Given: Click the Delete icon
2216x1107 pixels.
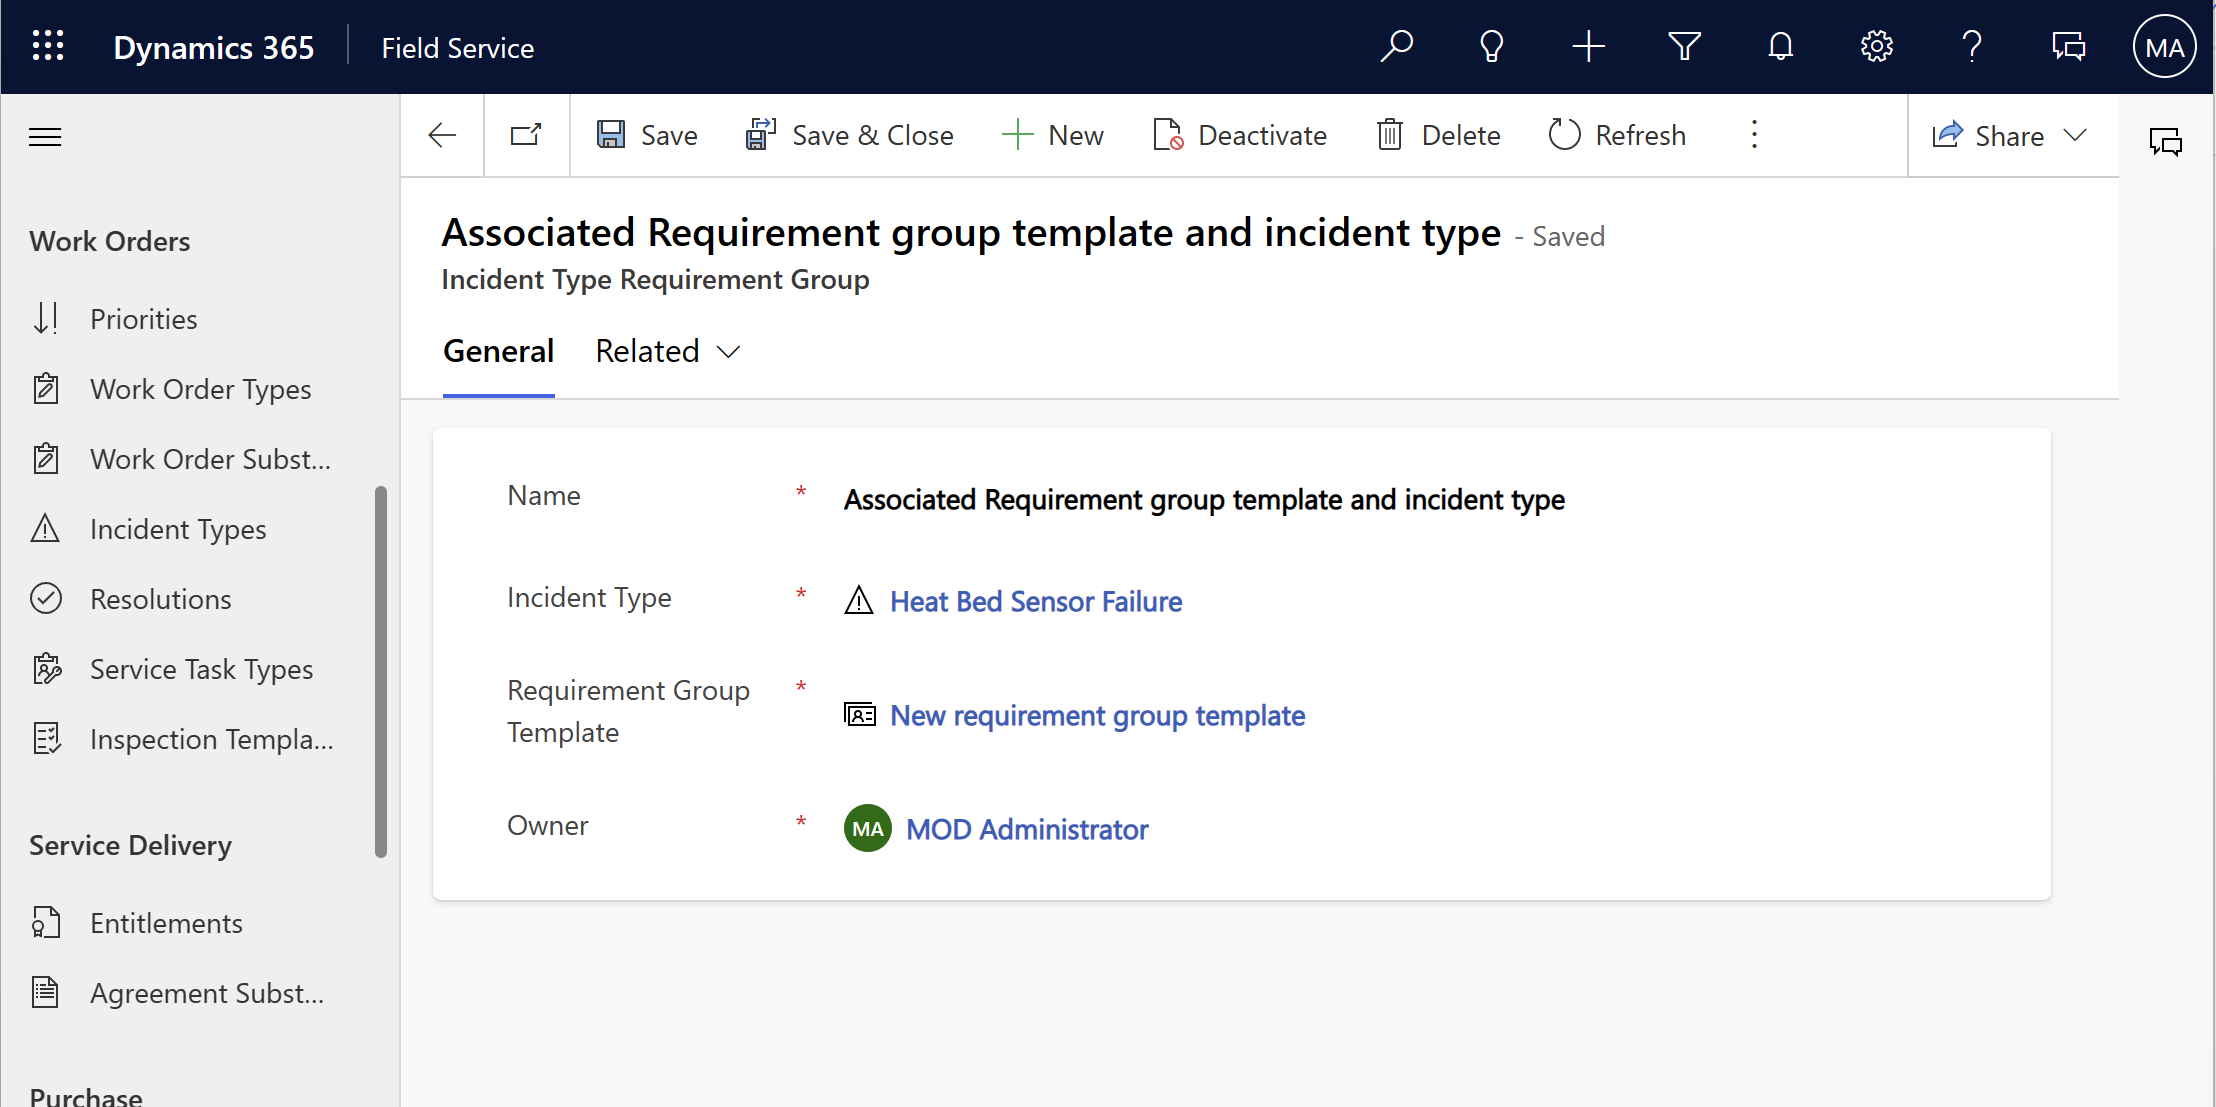Looking at the screenshot, I should 1391,136.
